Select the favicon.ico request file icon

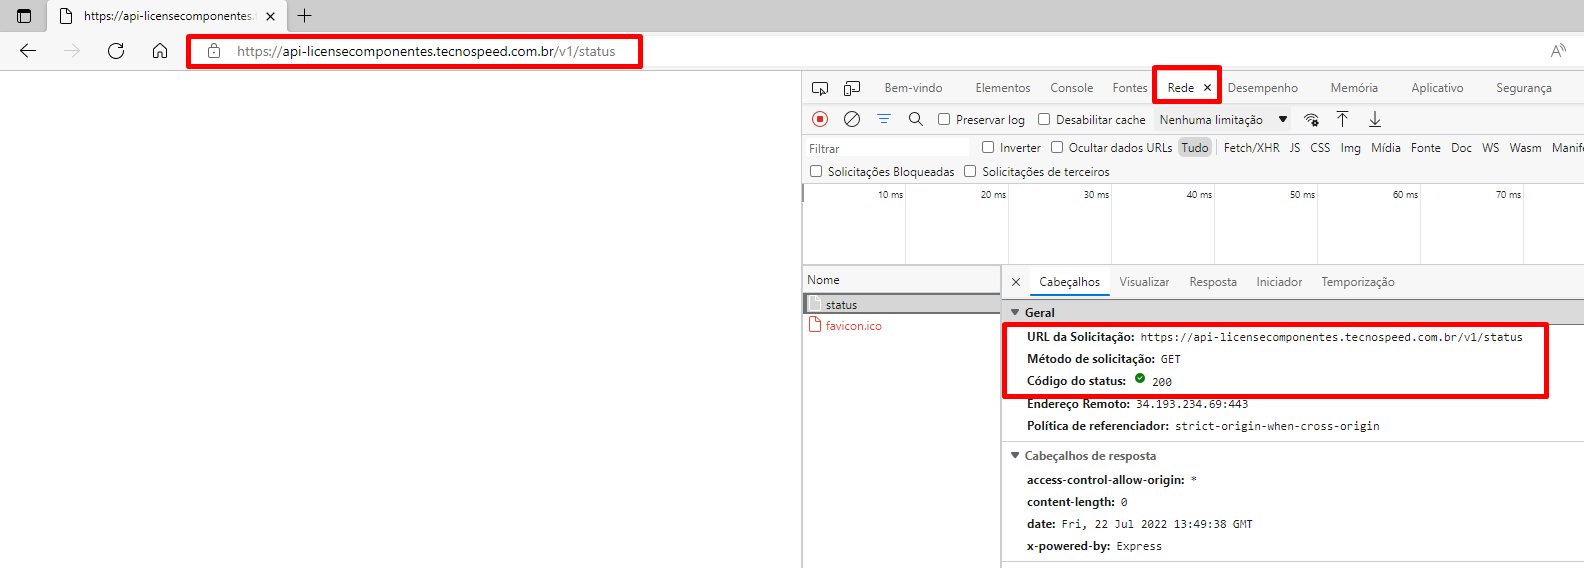(815, 325)
